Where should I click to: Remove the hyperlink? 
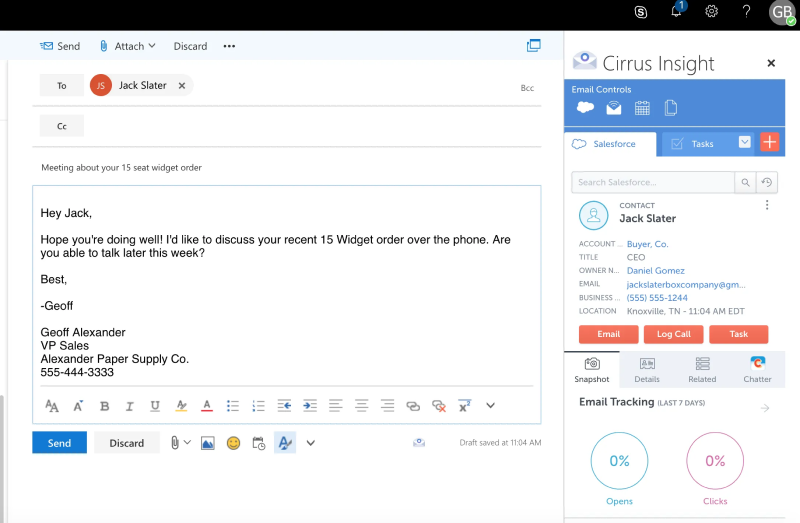click(x=439, y=406)
